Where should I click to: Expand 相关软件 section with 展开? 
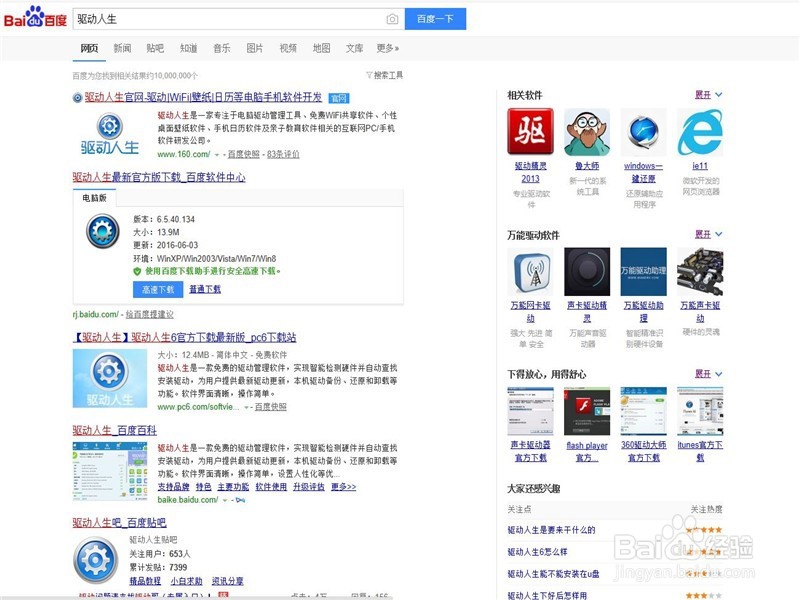pos(709,94)
